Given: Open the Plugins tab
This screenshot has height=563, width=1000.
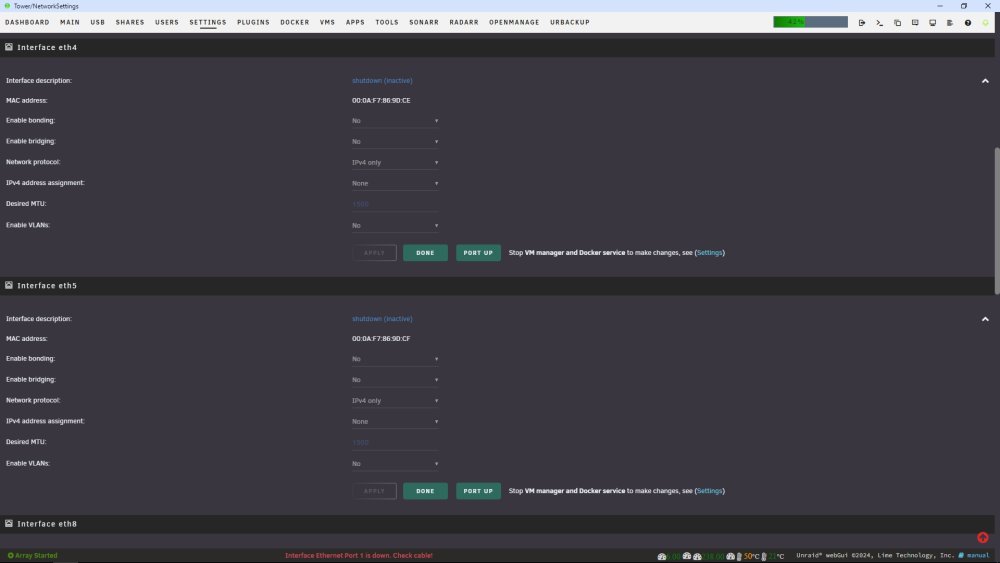Looking at the screenshot, I should point(253,22).
